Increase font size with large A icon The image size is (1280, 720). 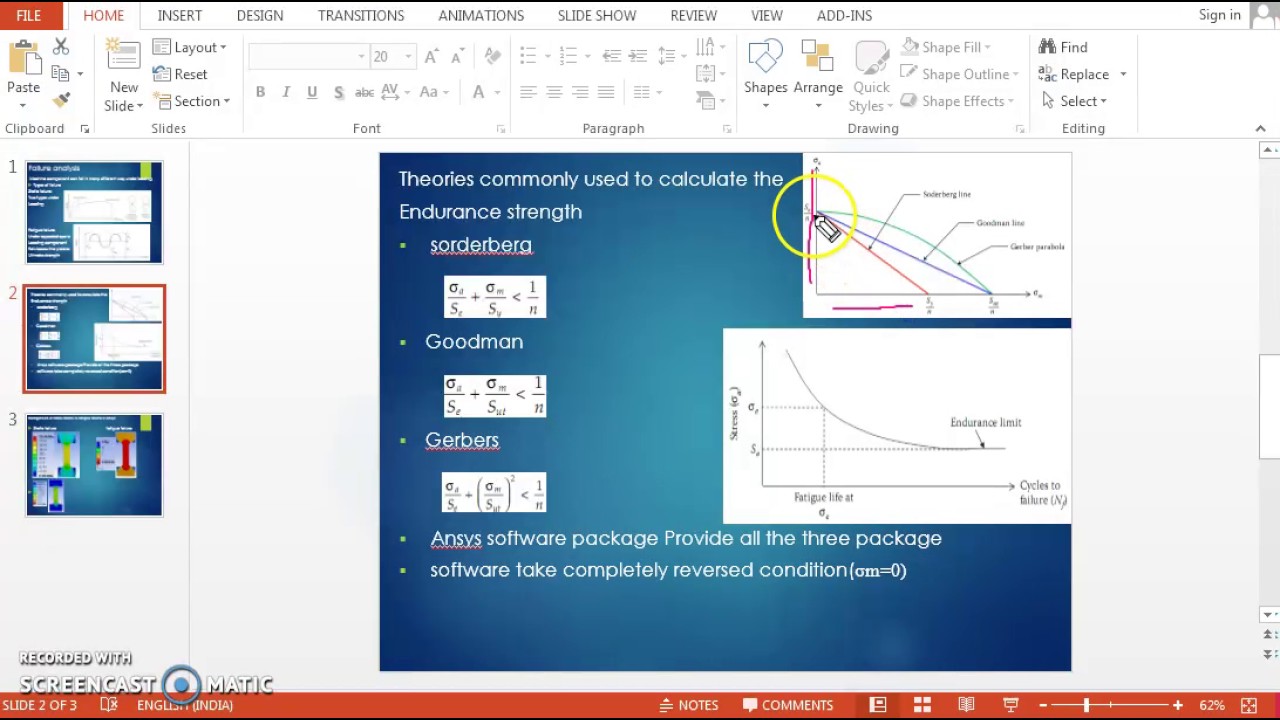point(431,57)
